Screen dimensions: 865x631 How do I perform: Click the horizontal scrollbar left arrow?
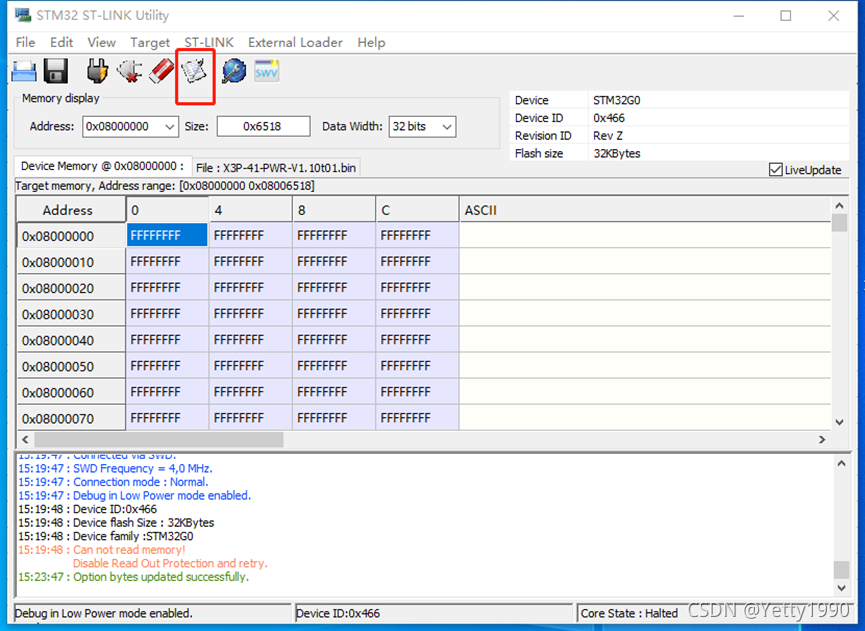(25, 440)
